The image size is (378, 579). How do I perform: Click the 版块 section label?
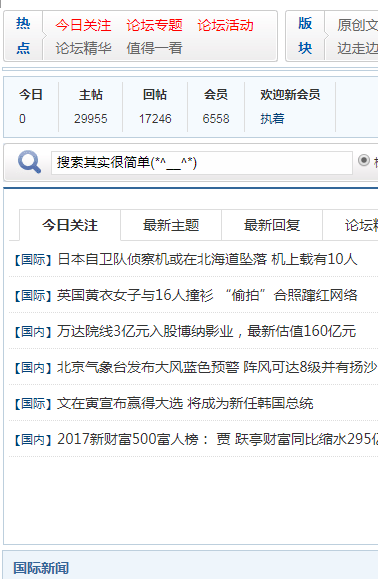coord(305,35)
